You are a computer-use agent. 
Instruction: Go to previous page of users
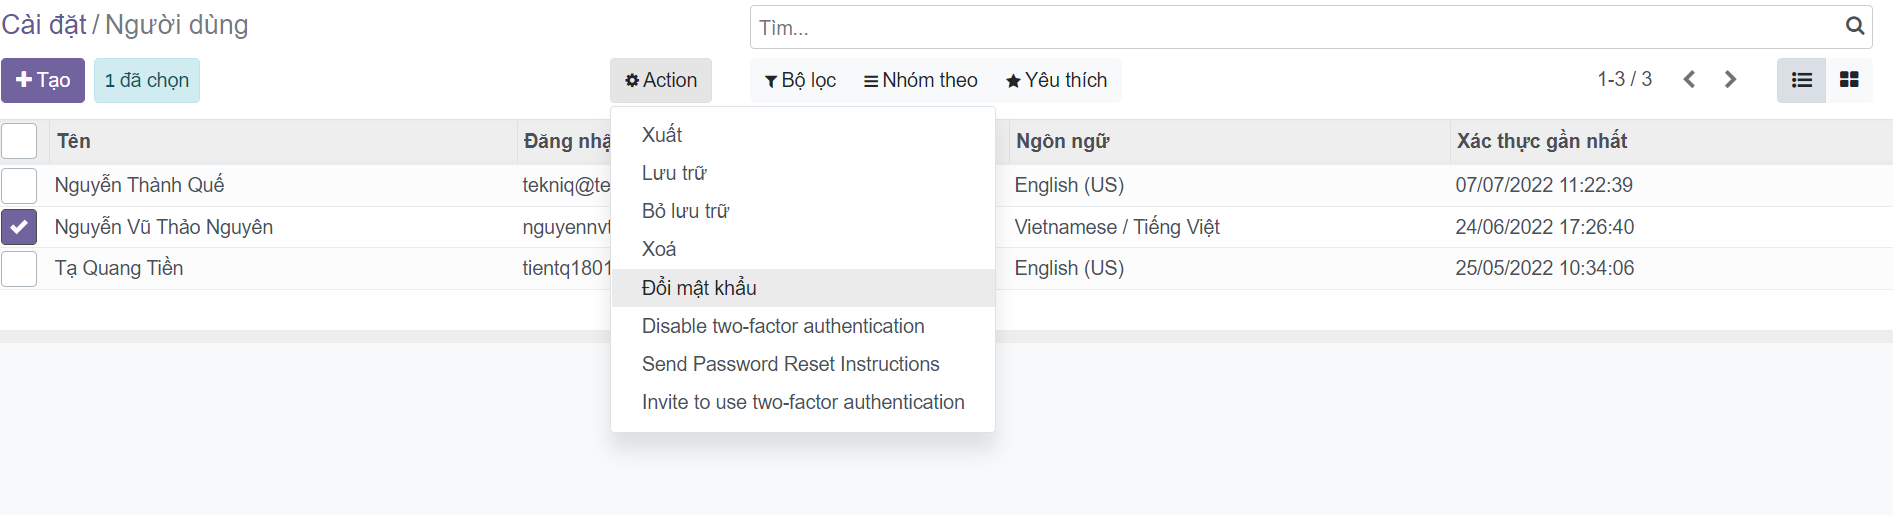point(1689,80)
